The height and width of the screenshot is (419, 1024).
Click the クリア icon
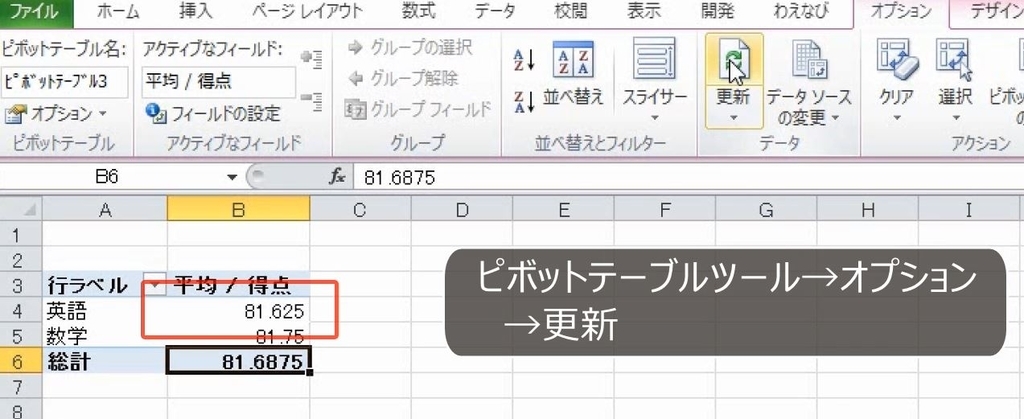point(897,60)
